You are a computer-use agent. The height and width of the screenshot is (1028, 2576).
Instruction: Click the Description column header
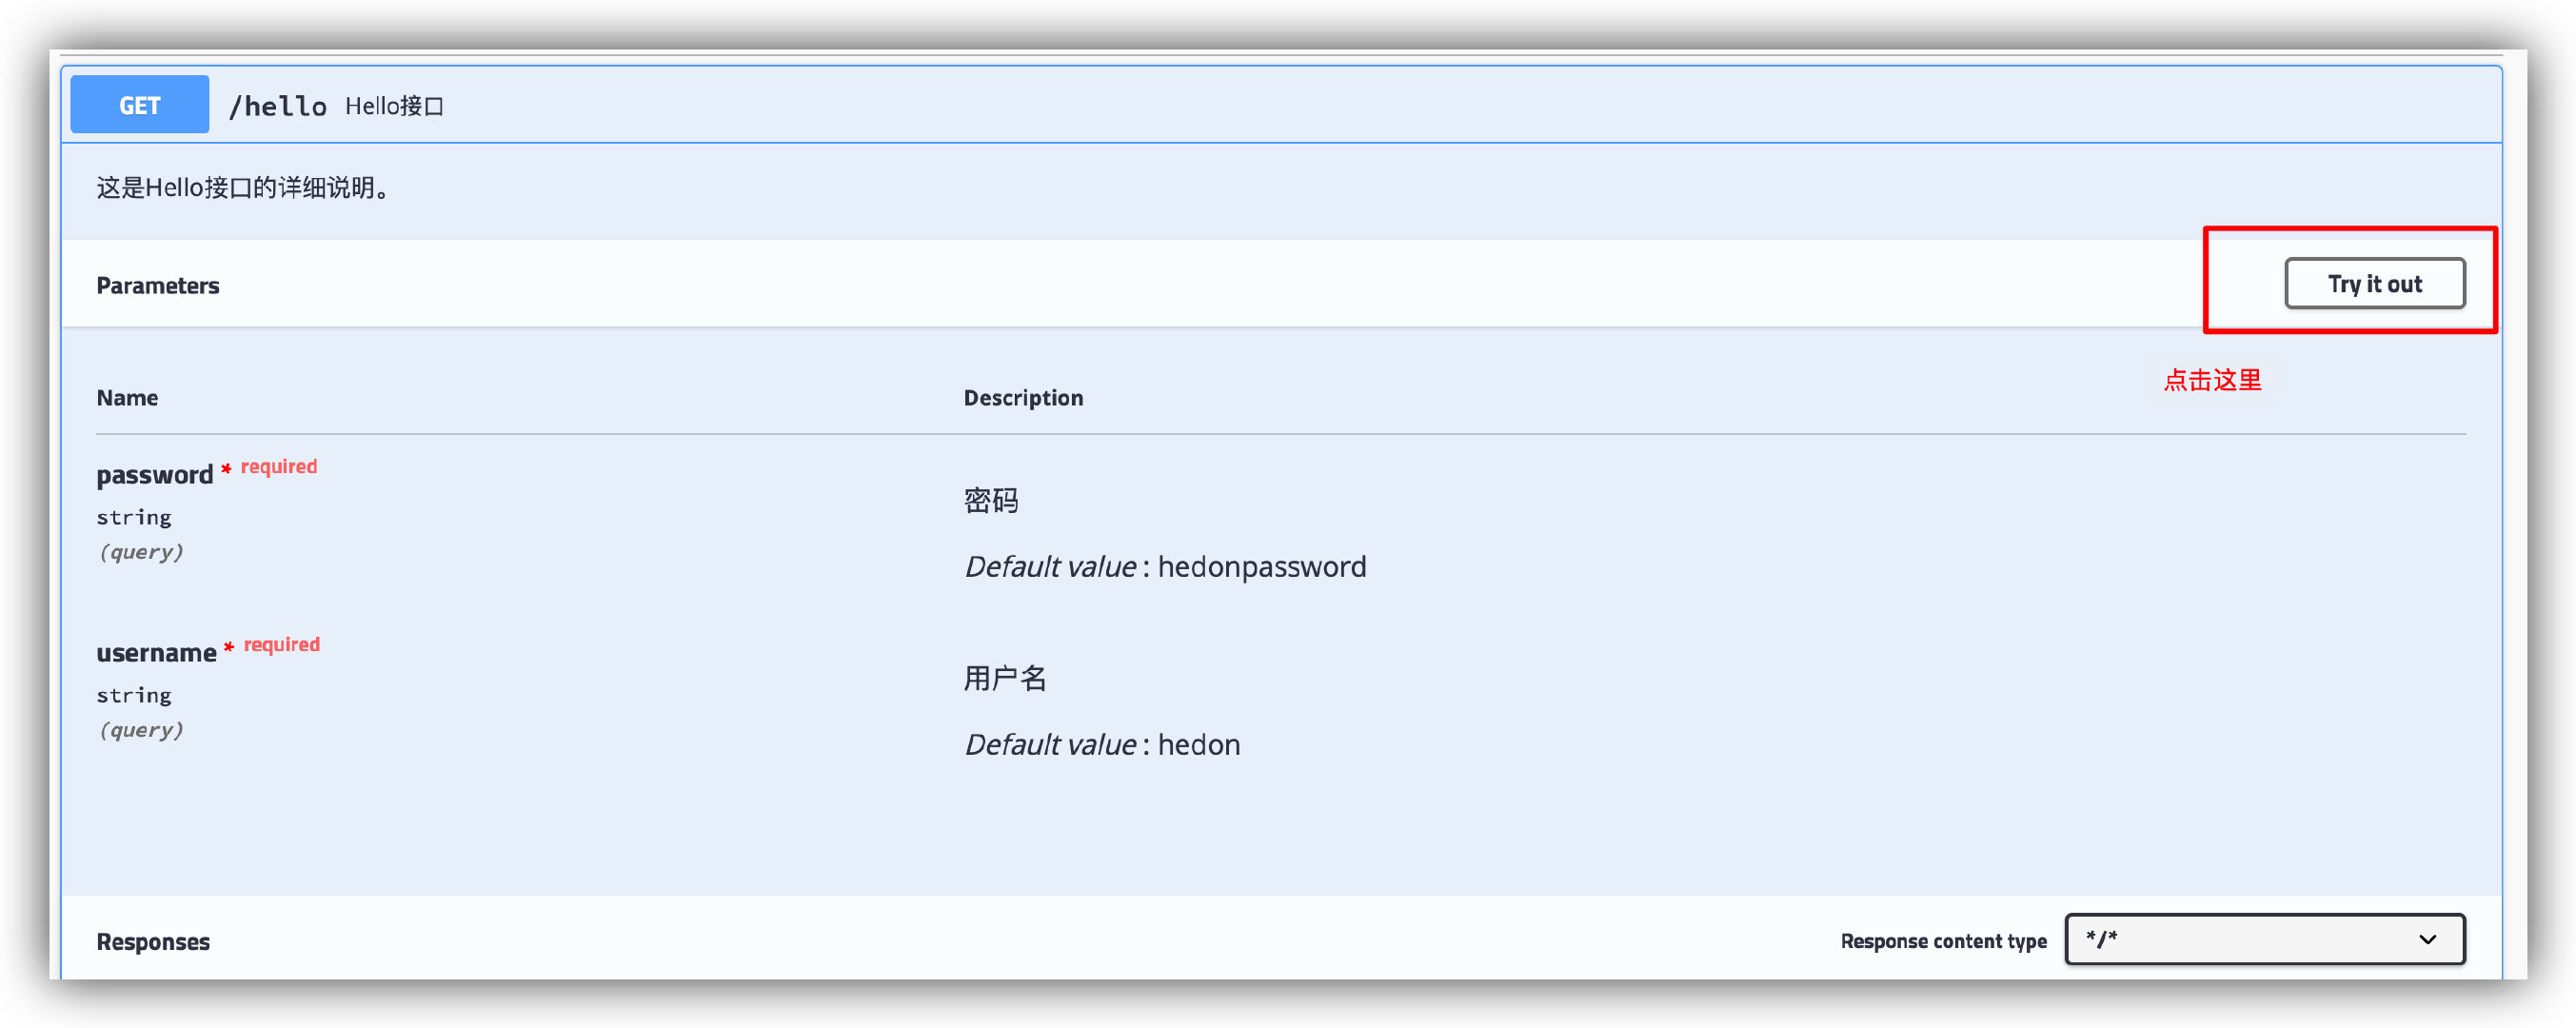click(x=1022, y=397)
